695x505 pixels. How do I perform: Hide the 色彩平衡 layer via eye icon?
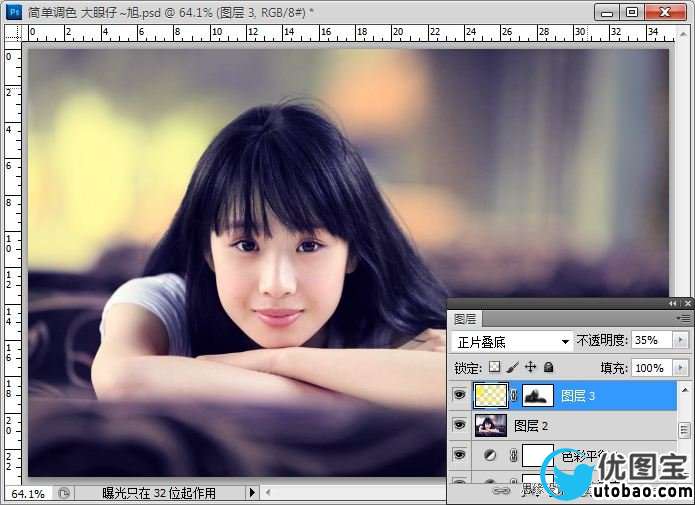[460, 454]
